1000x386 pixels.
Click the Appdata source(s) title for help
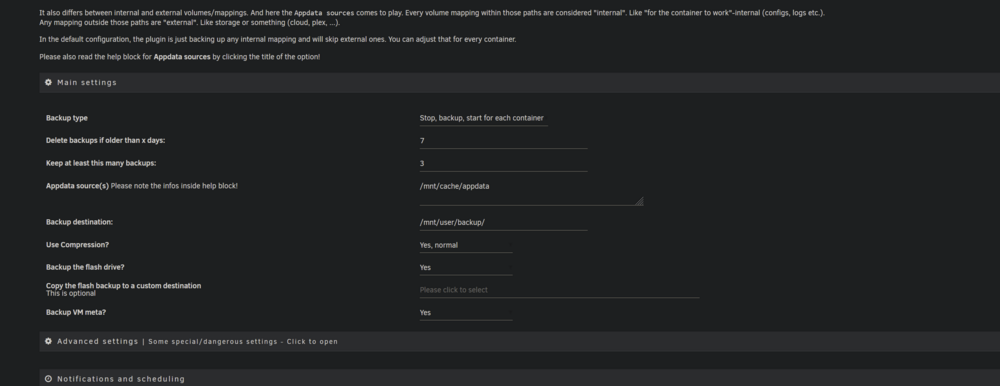click(x=77, y=186)
